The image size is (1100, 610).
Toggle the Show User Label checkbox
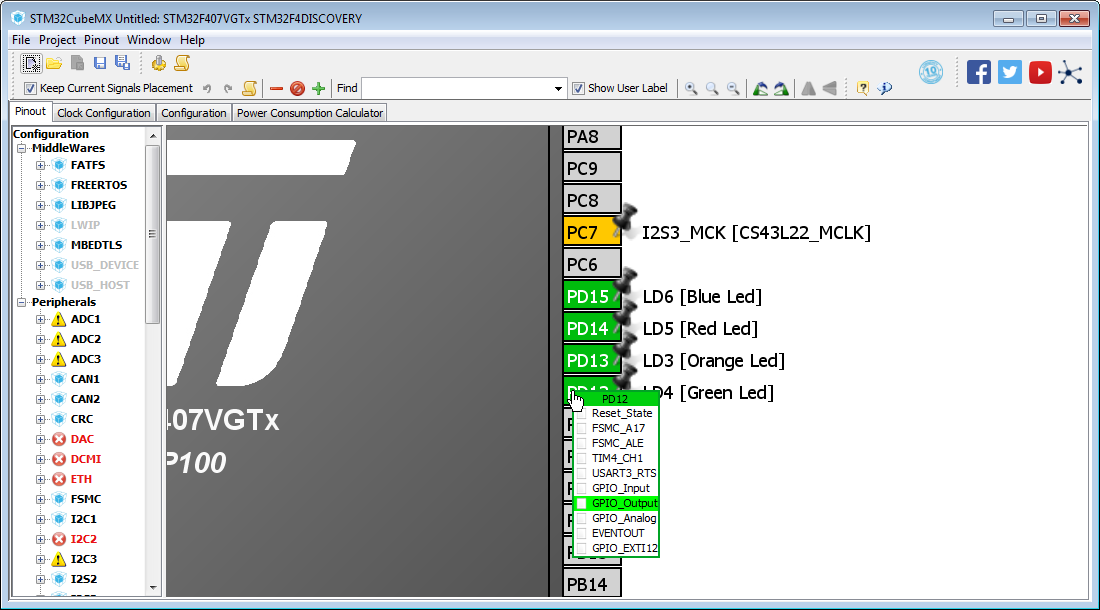coord(578,88)
